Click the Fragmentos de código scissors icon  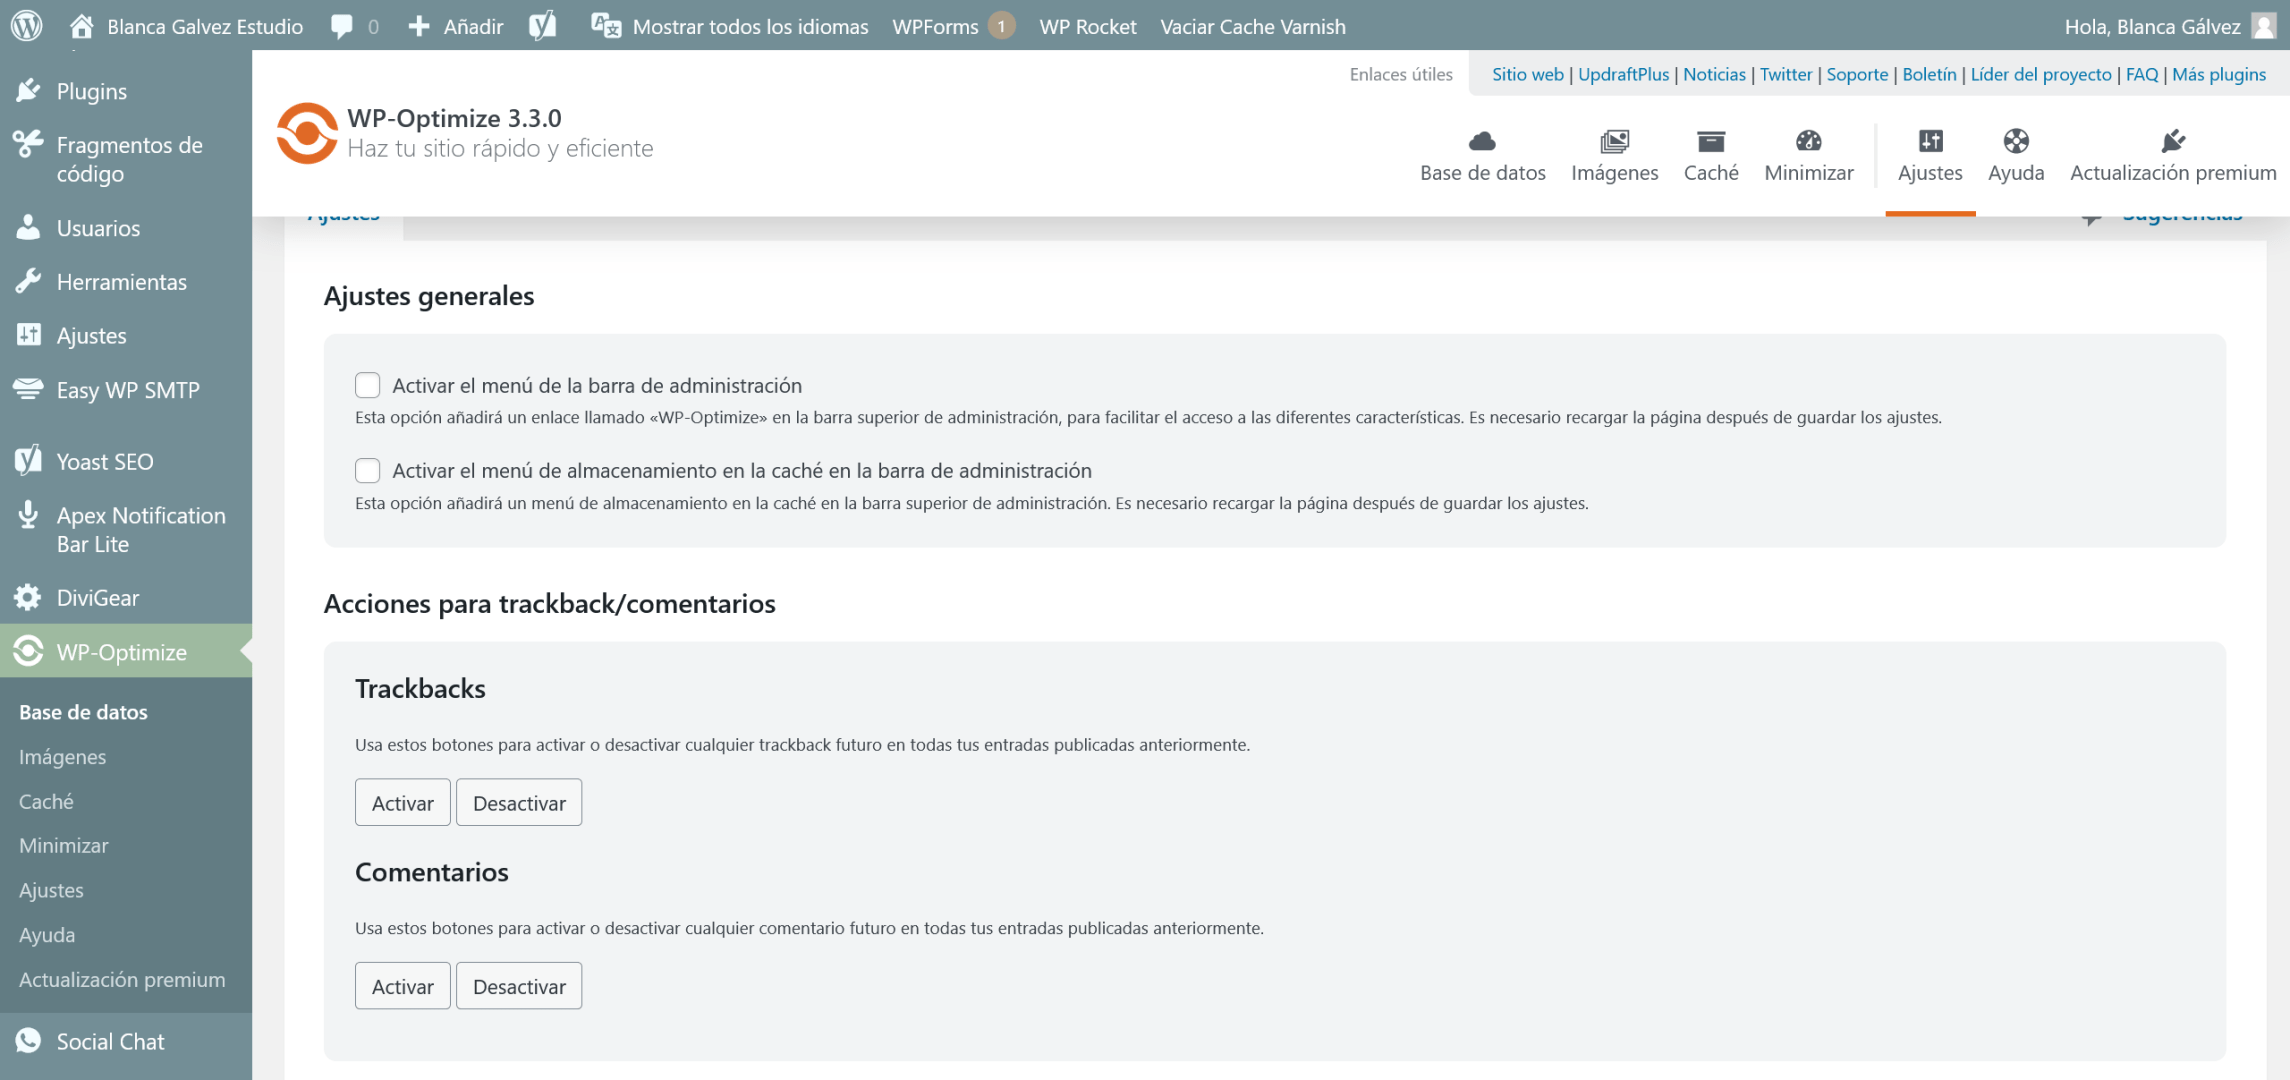click(29, 145)
